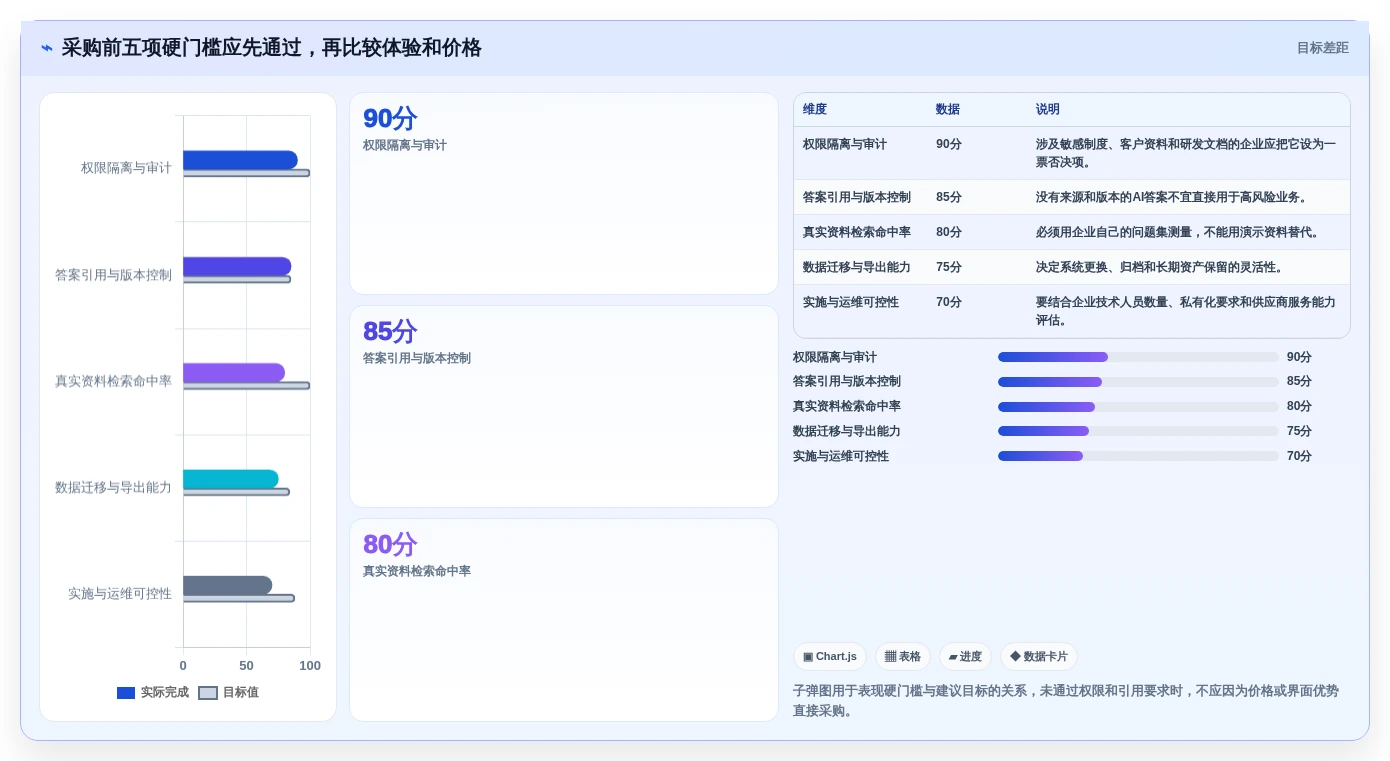Click the blue 实际完成 legend swatch
Viewport: 1390px width, 761px height.
(x=126, y=692)
